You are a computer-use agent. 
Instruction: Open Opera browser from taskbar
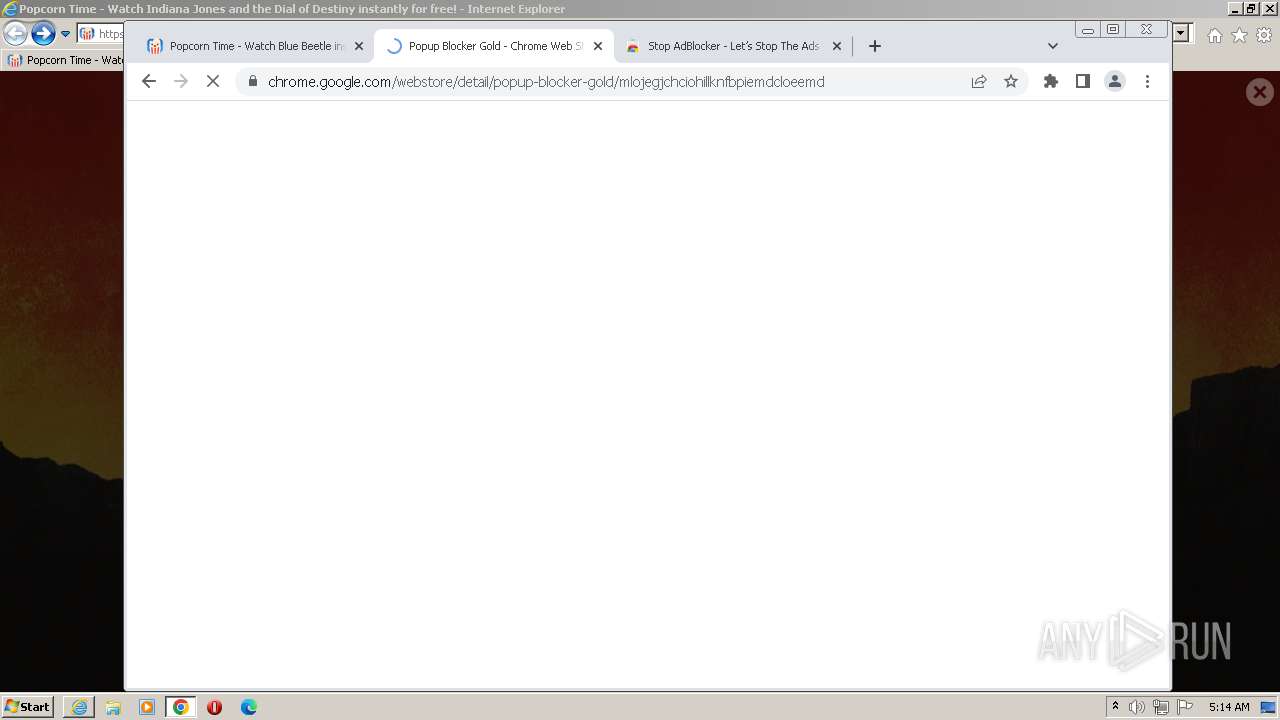(x=214, y=707)
